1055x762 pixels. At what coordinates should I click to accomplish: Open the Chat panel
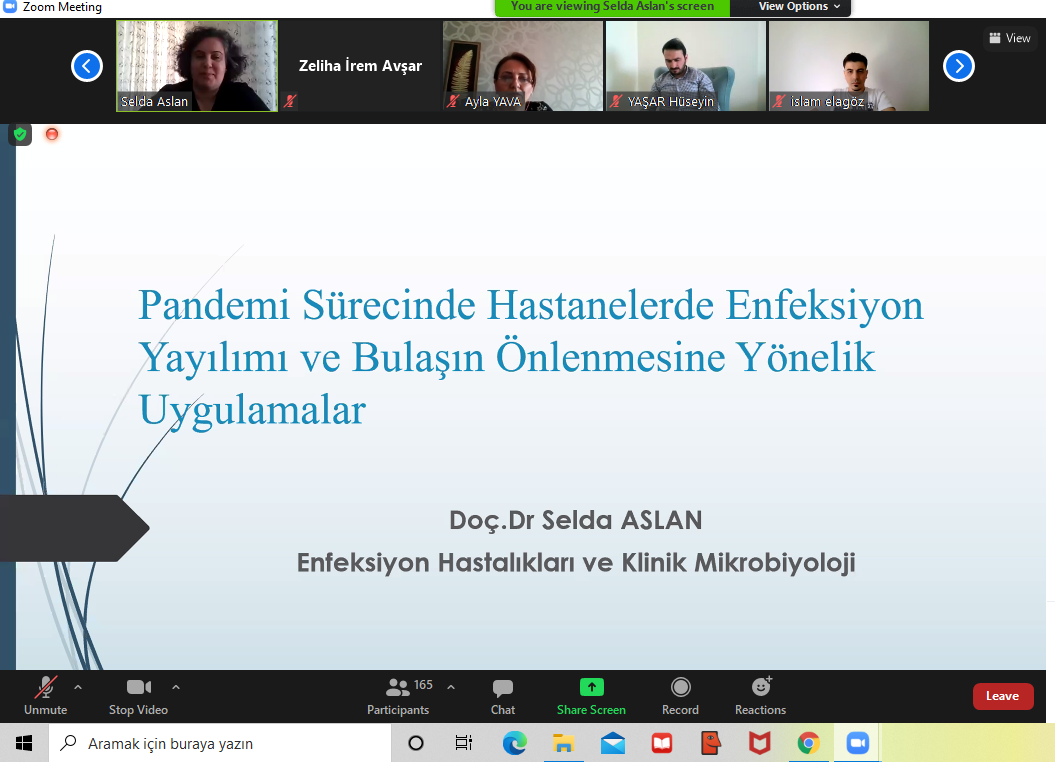pyautogui.click(x=503, y=695)
